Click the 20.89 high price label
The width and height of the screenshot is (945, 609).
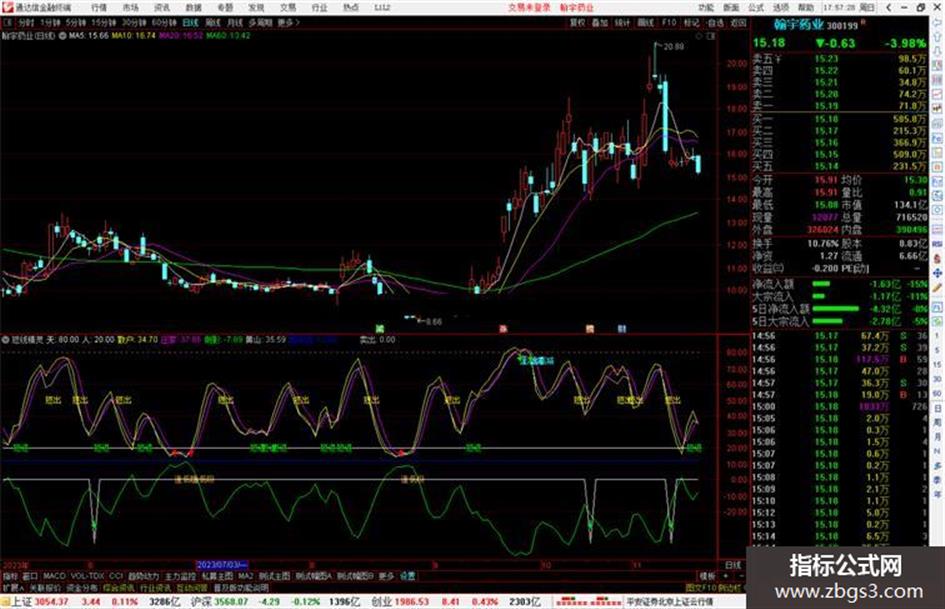click(674, 46)
